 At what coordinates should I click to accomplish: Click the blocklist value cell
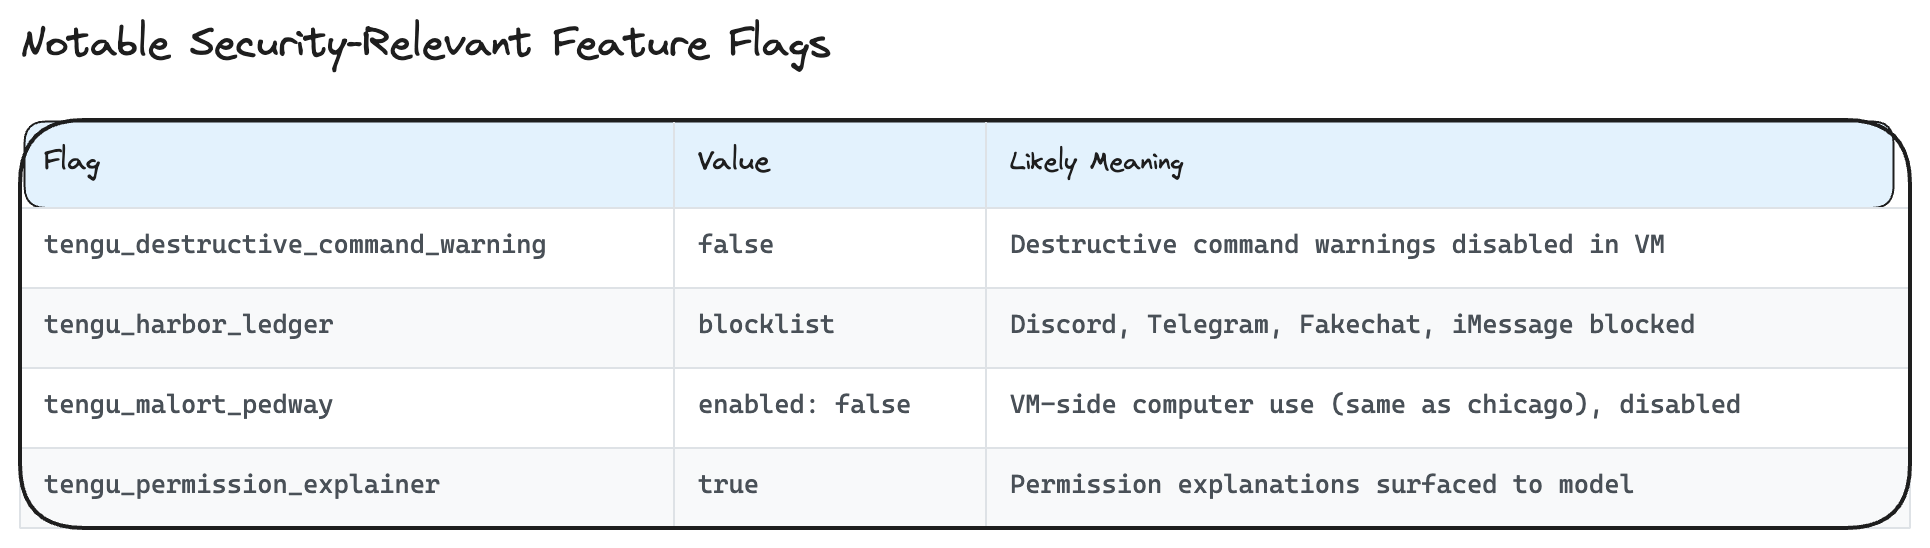pyautogui.click(x=766, y=325)
